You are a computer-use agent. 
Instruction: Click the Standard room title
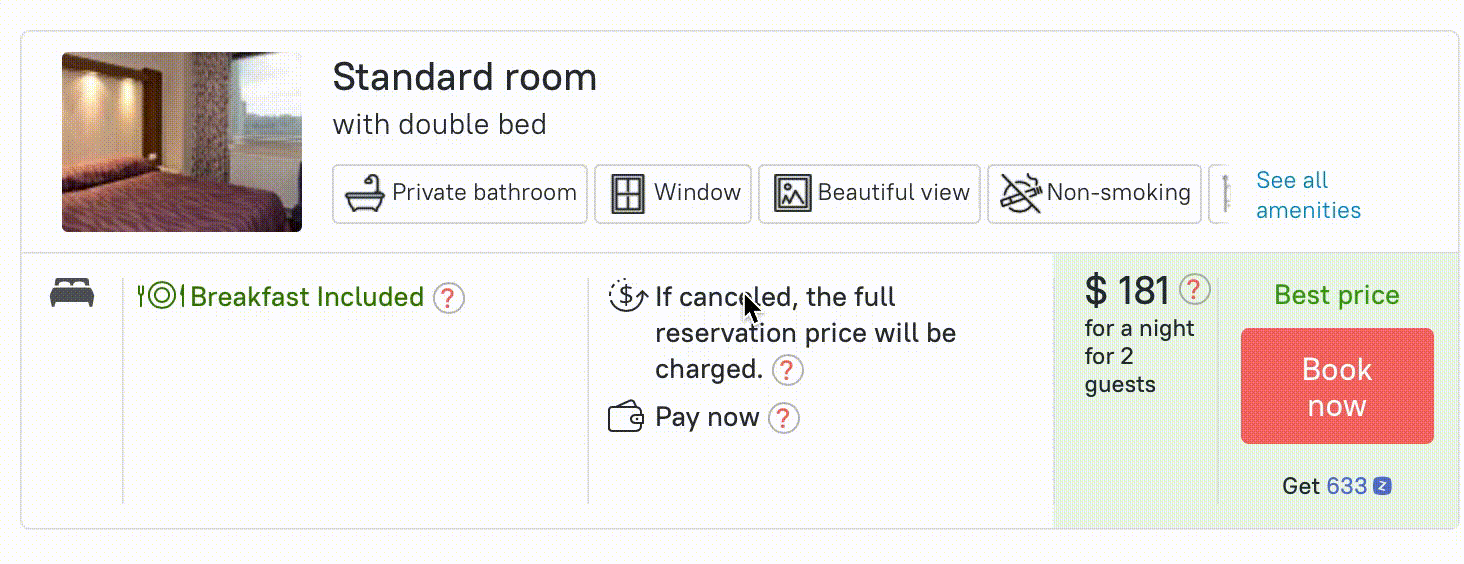coord(464,77)
